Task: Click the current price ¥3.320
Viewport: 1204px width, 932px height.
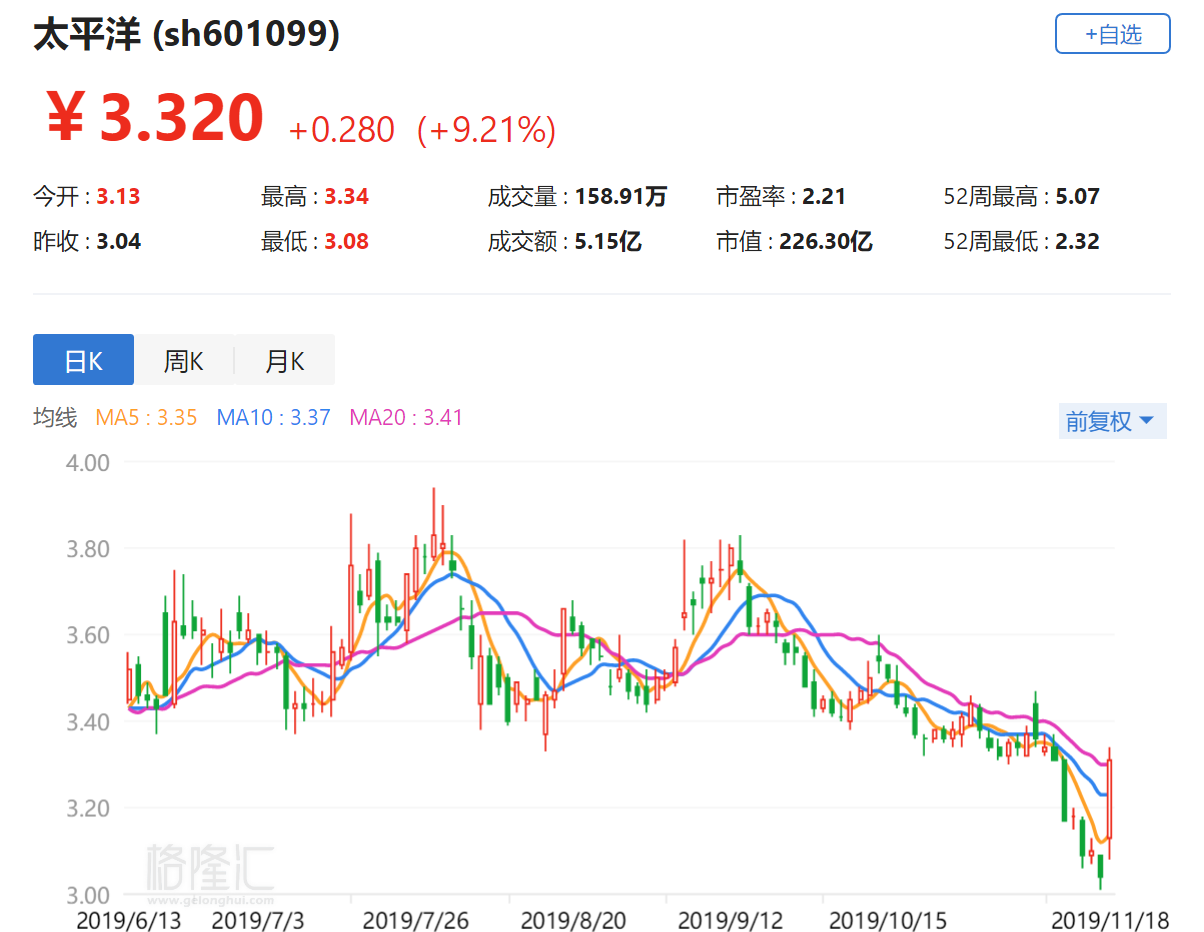Action: 153,118
